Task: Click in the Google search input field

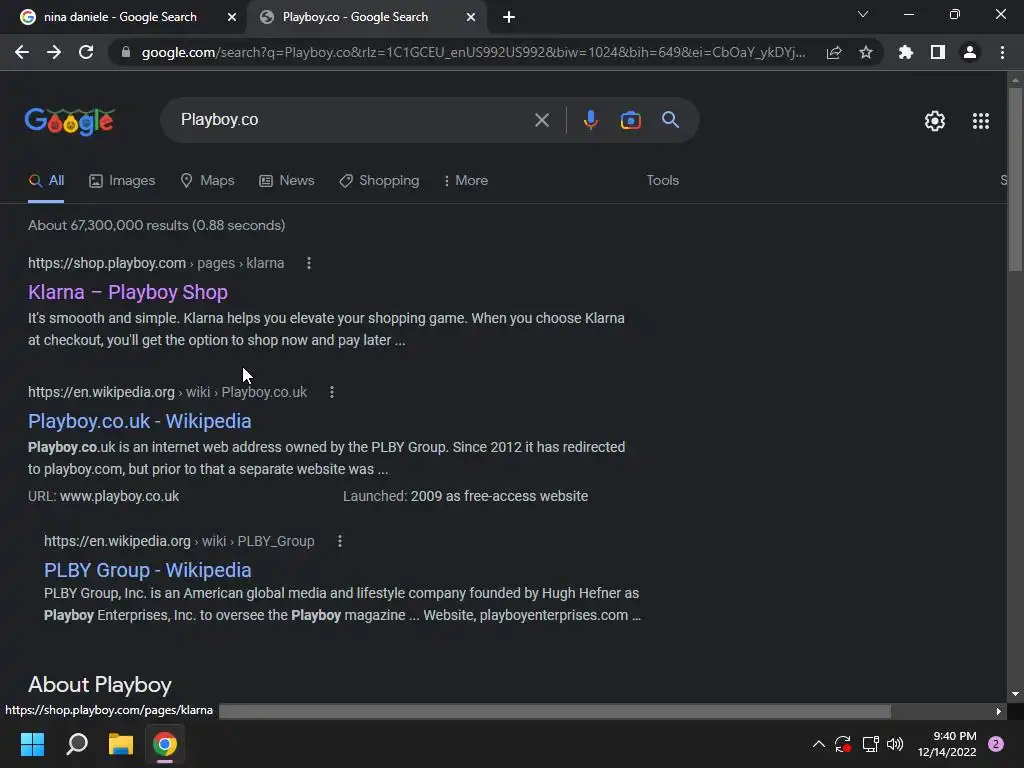Action: 353,120
